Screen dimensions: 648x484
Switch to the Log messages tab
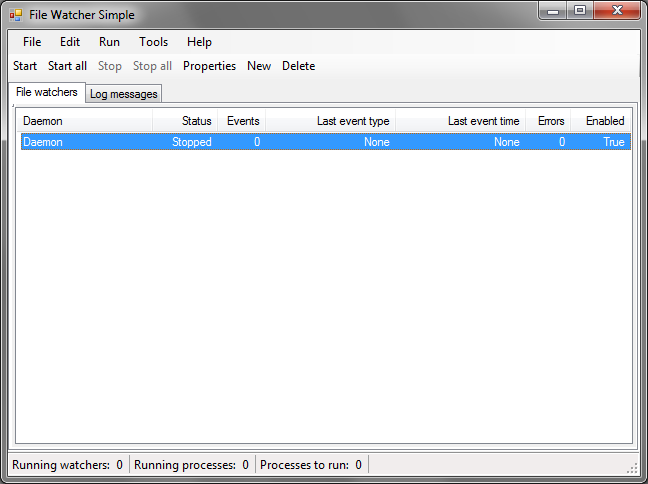123,94
